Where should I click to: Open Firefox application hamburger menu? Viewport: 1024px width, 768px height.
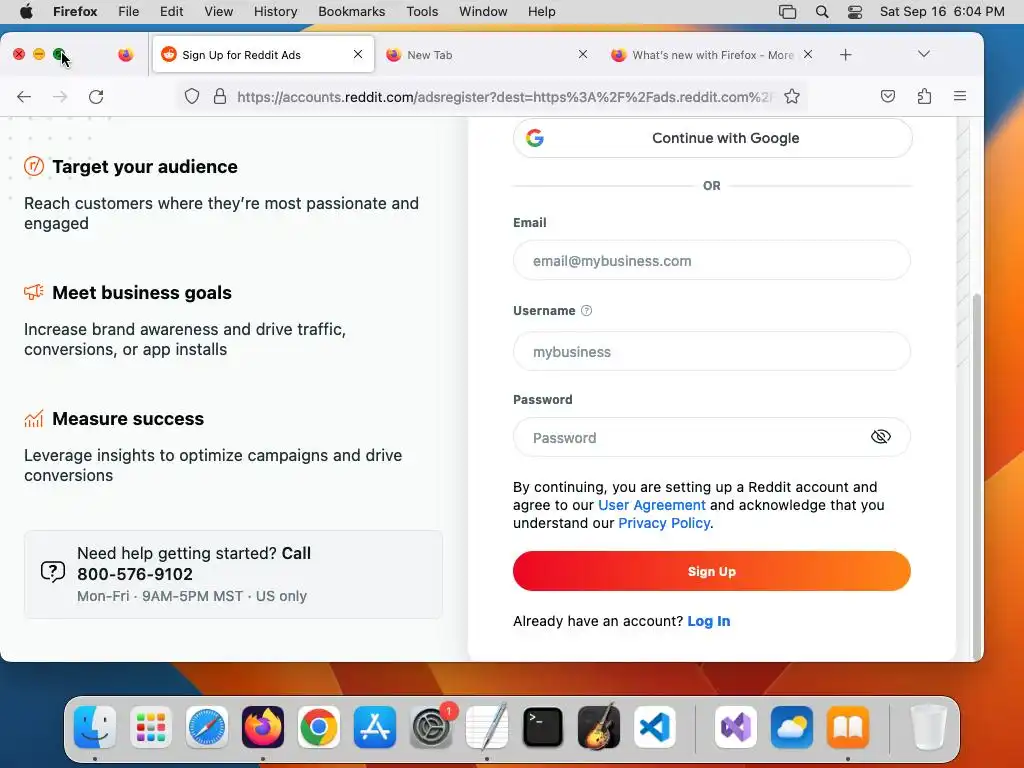click(959, 96)
